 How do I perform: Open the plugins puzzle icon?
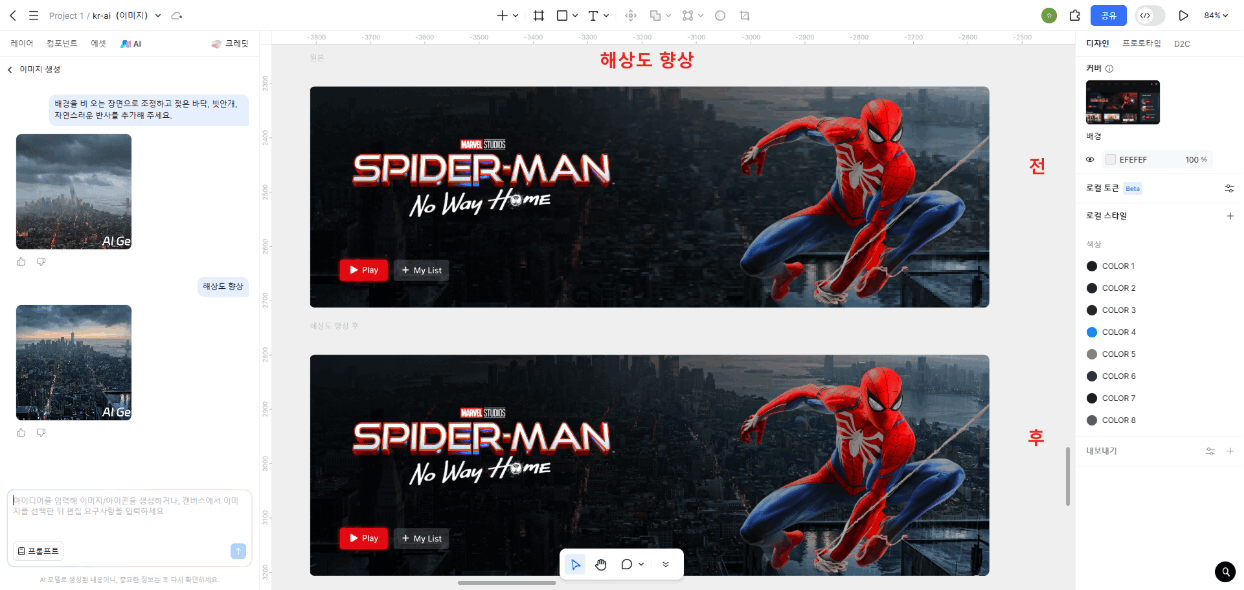[1075, 16]
